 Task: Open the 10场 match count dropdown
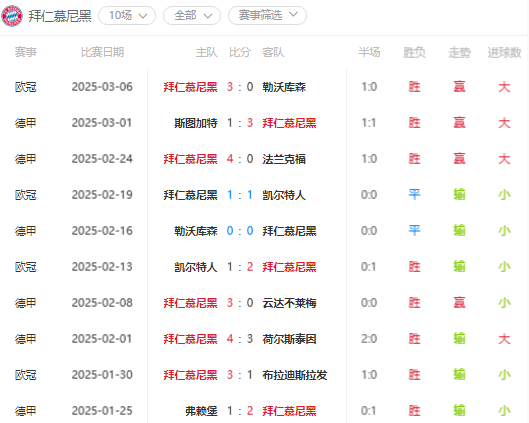[x=127, y=16]
